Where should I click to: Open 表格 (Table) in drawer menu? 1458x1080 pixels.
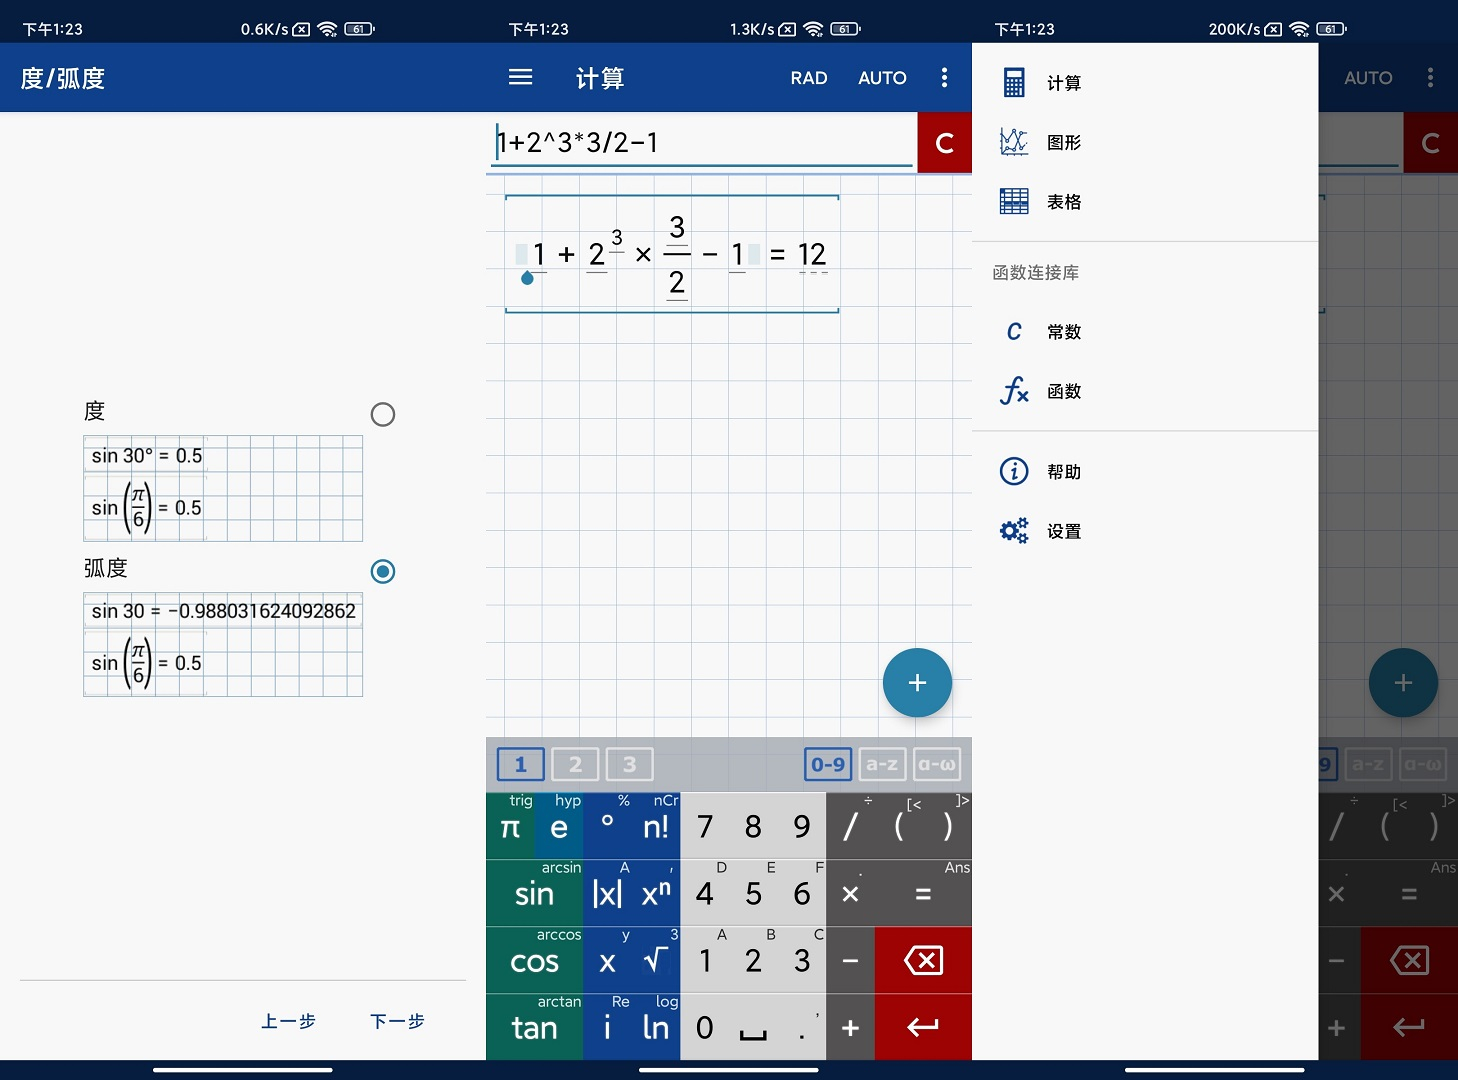coord(1145,202)
